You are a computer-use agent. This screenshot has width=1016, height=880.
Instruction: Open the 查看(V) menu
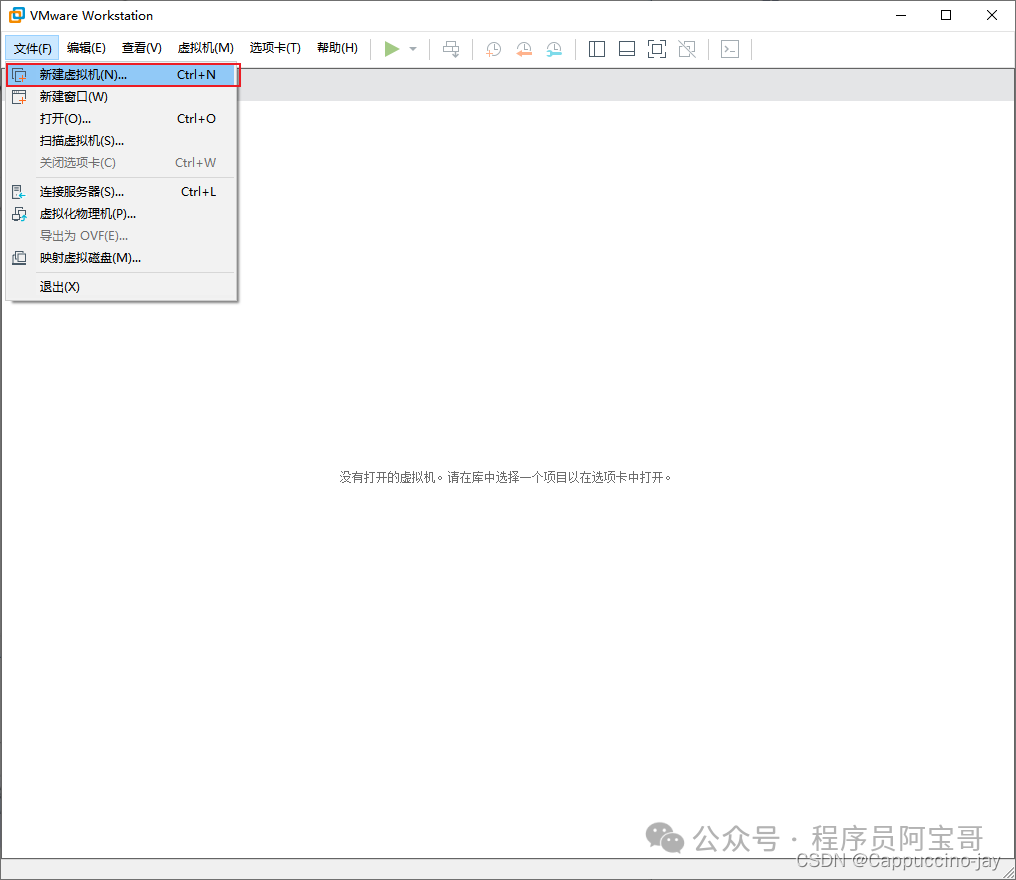point(141,48)
